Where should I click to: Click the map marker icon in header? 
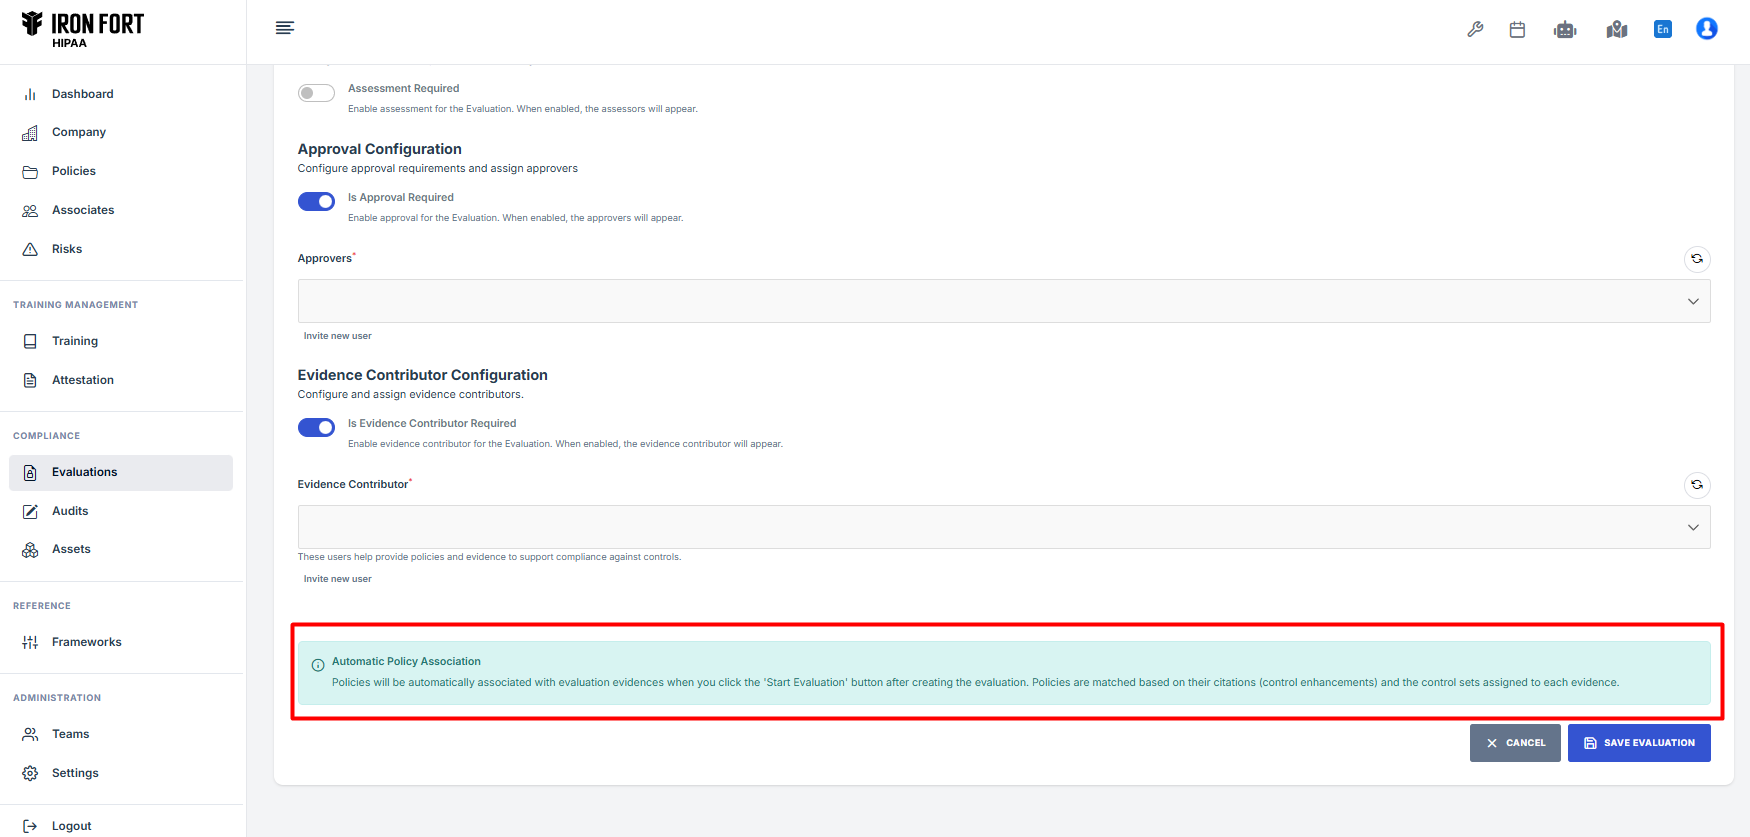point(1616,29)
